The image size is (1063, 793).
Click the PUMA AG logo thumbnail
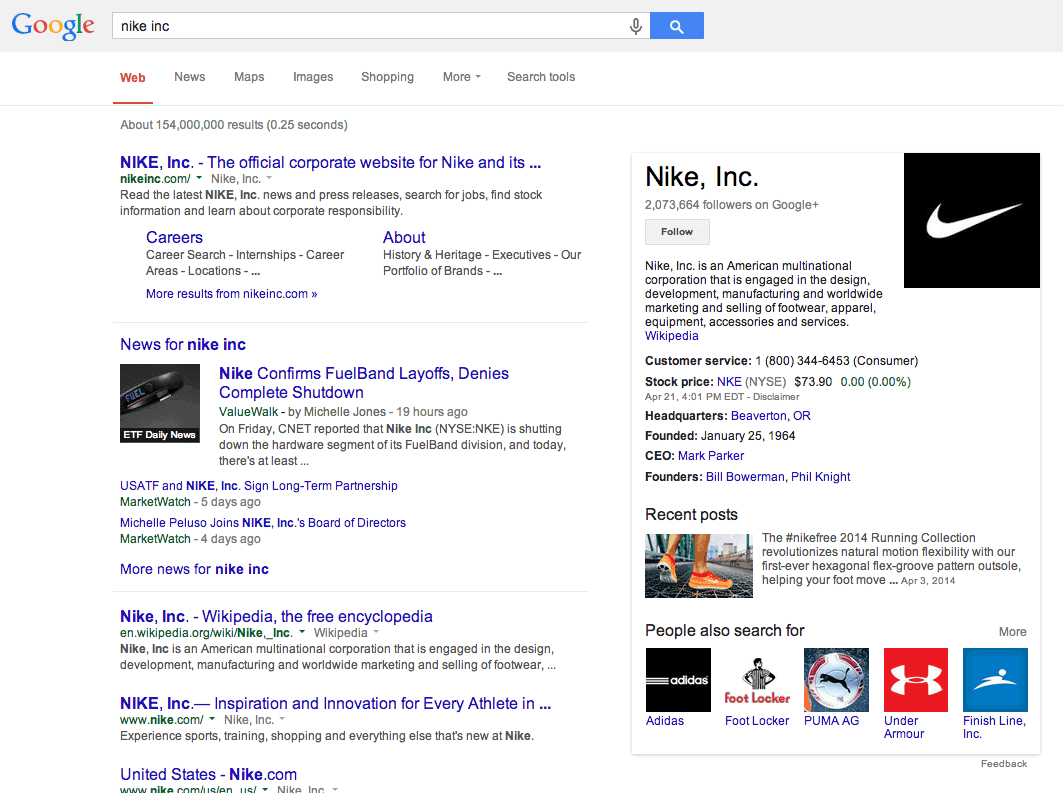(836, 679)
